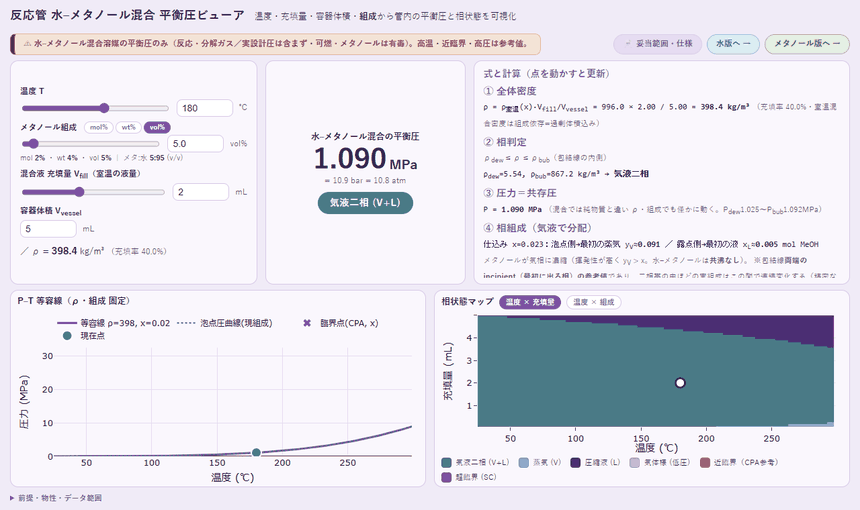Toggle 臨界点(CPA, x) legend entry
860x510 pixels.
341,323
